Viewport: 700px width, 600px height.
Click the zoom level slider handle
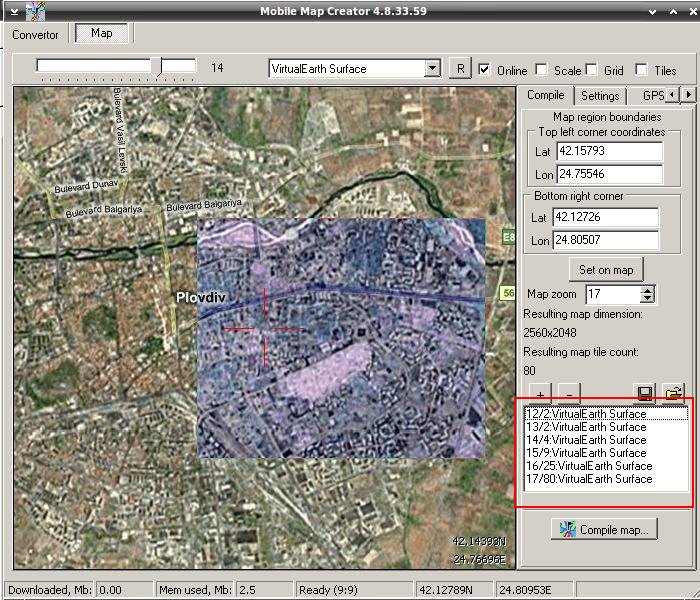click(x=157, y=66)
